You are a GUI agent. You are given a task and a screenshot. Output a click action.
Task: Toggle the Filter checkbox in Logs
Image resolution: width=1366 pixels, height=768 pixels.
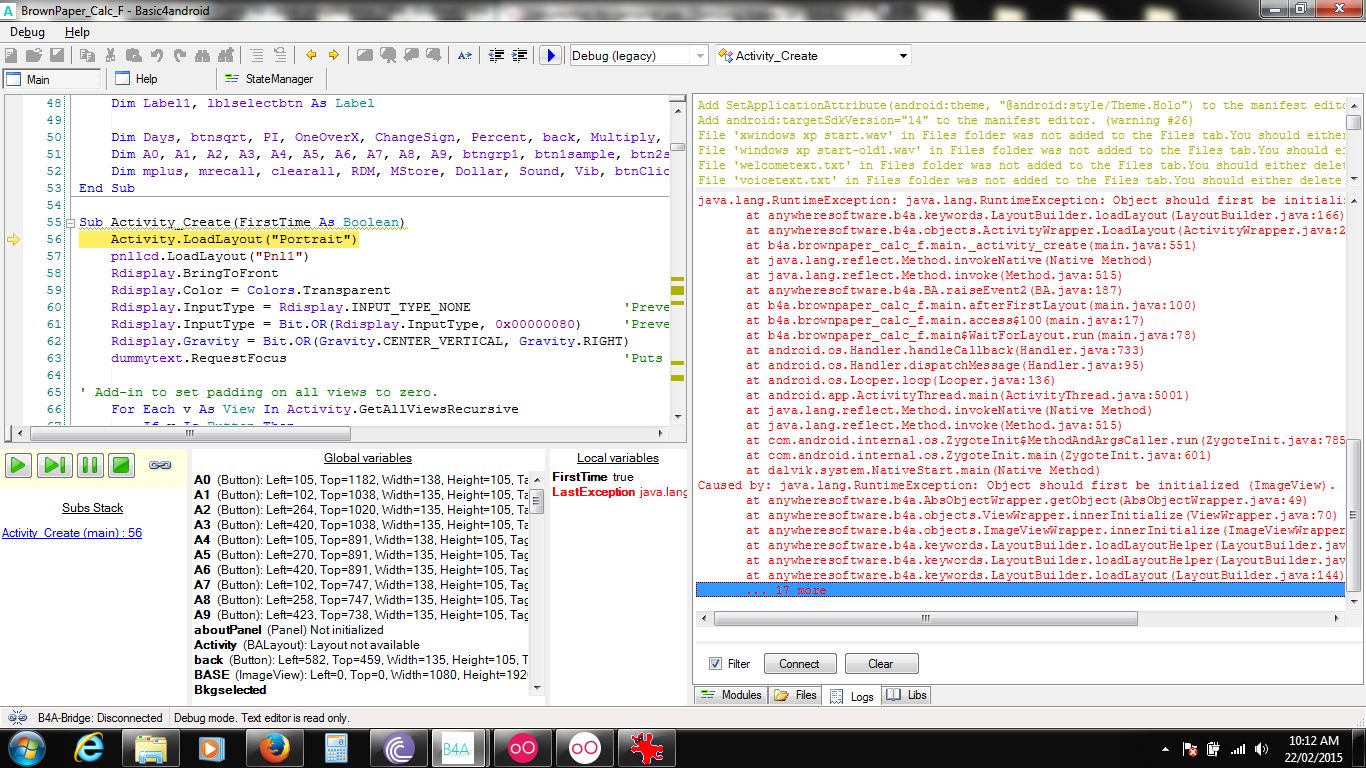(715, 664)
